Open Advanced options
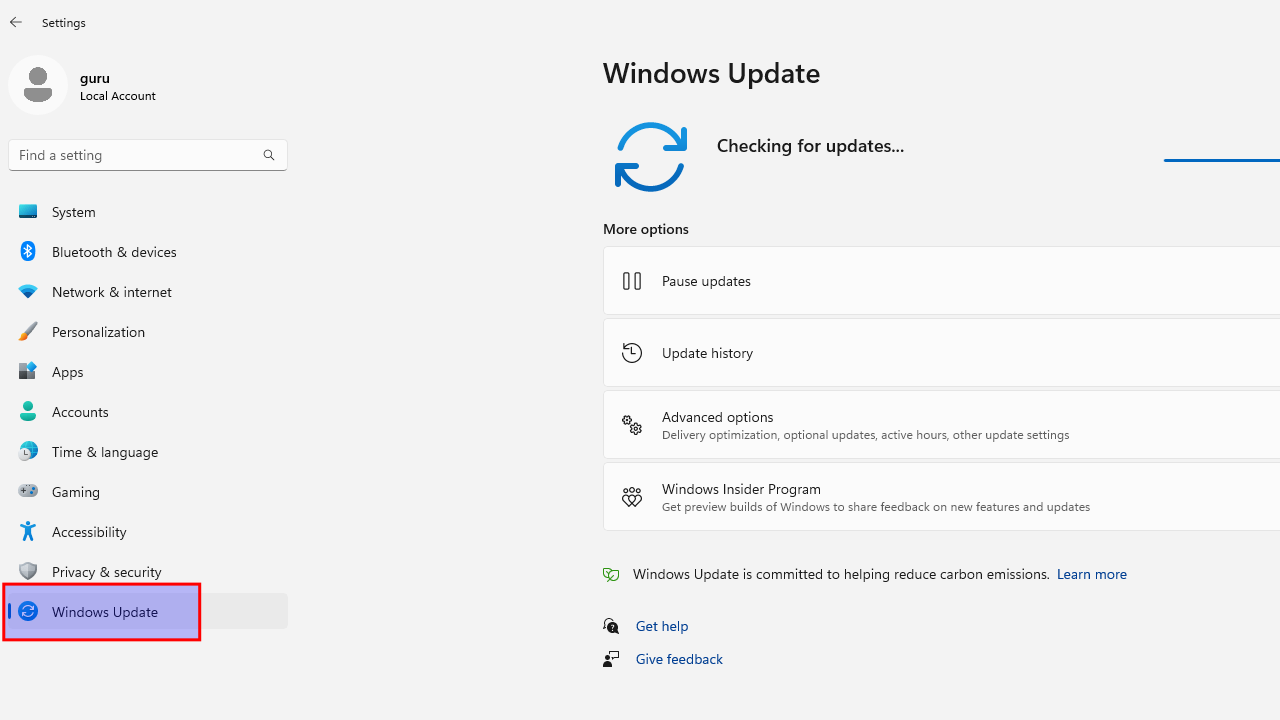 [x=941, y=425]
